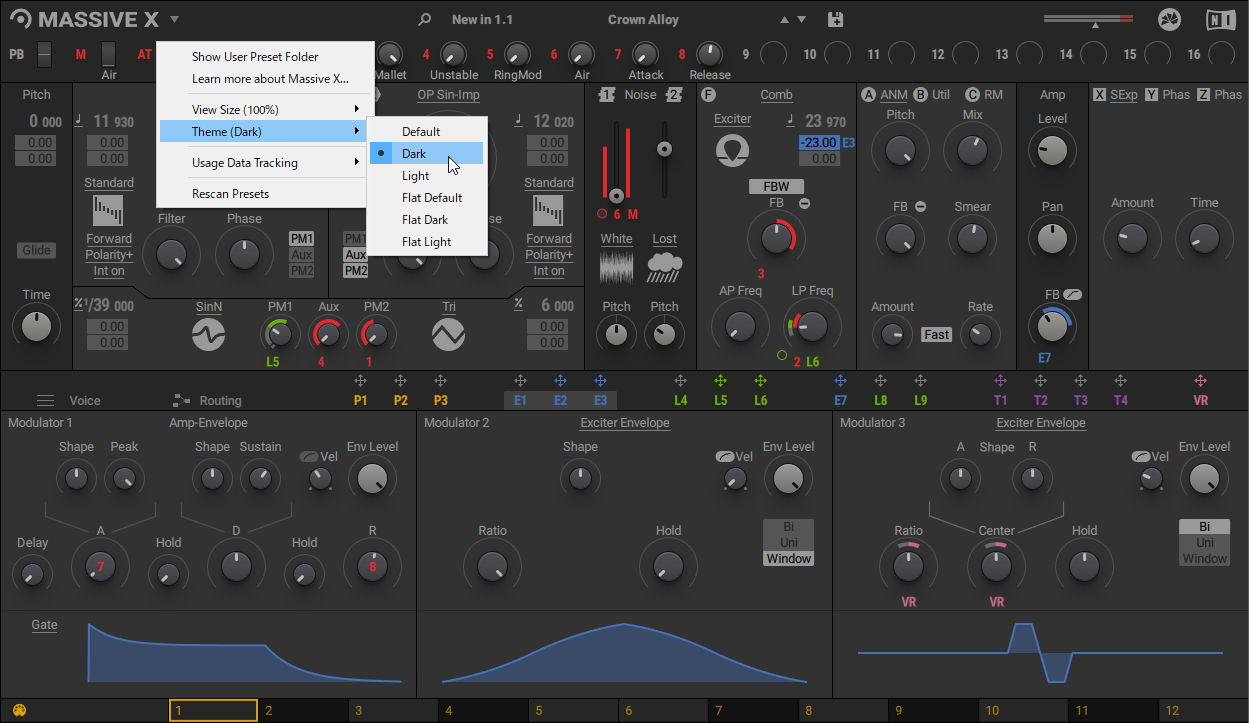Open the Comb filter type menu
The image size is (1249, 723).
coord(776,94)
